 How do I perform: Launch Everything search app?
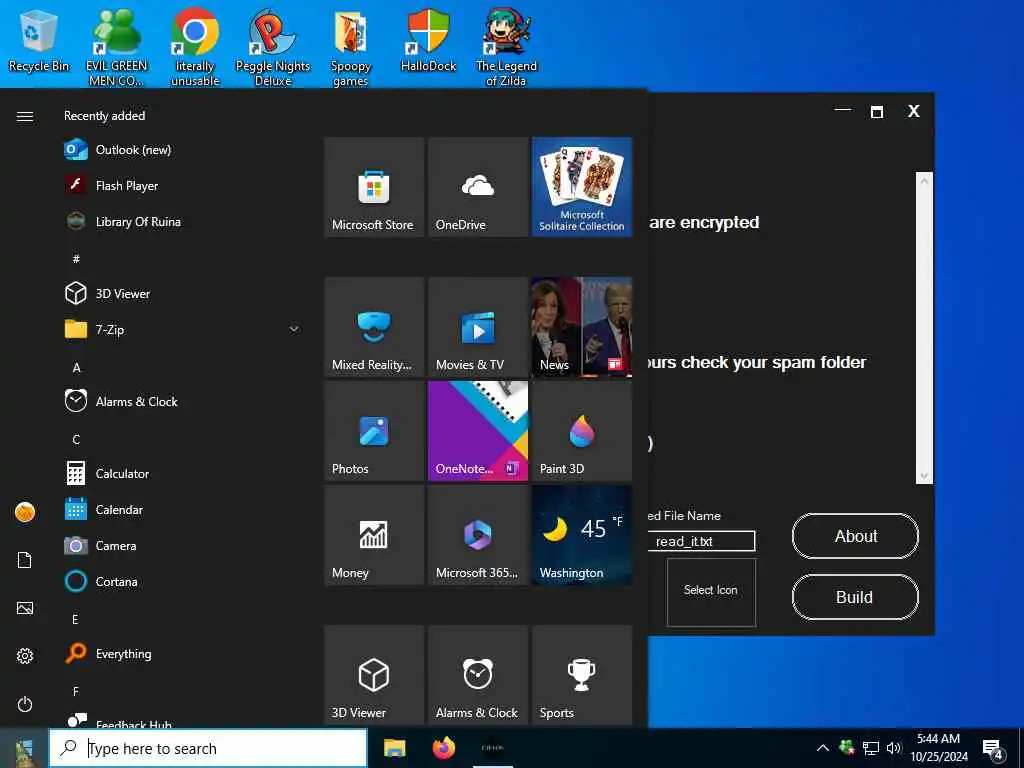183,653
